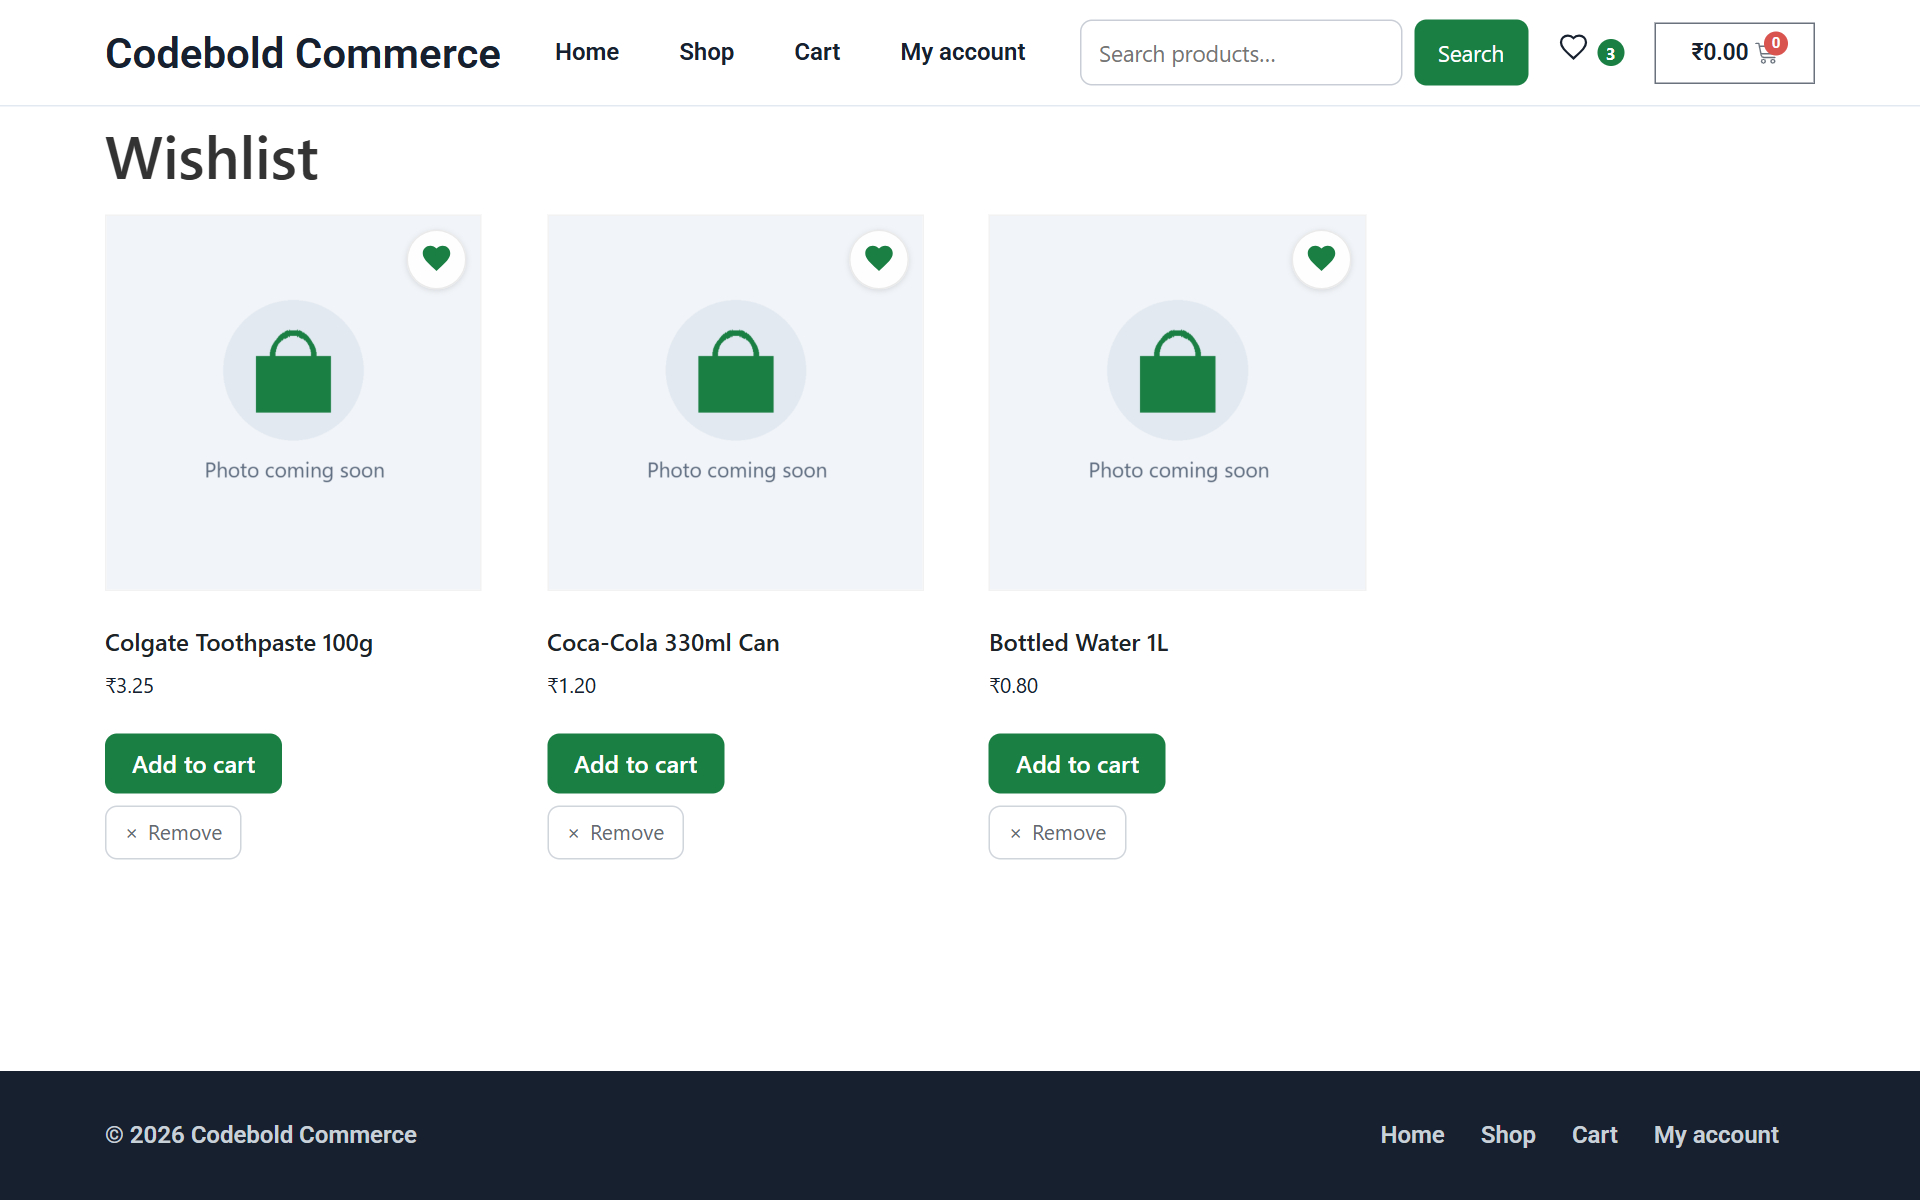Open the Colgate Toothpaste 100g product title

click(239, 643)
